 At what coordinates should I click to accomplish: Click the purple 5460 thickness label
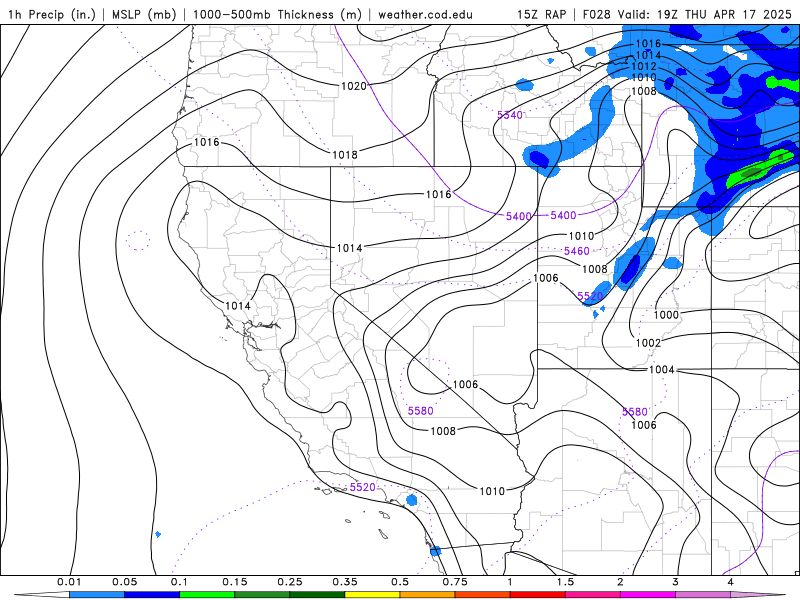click(x=577, y=251)
